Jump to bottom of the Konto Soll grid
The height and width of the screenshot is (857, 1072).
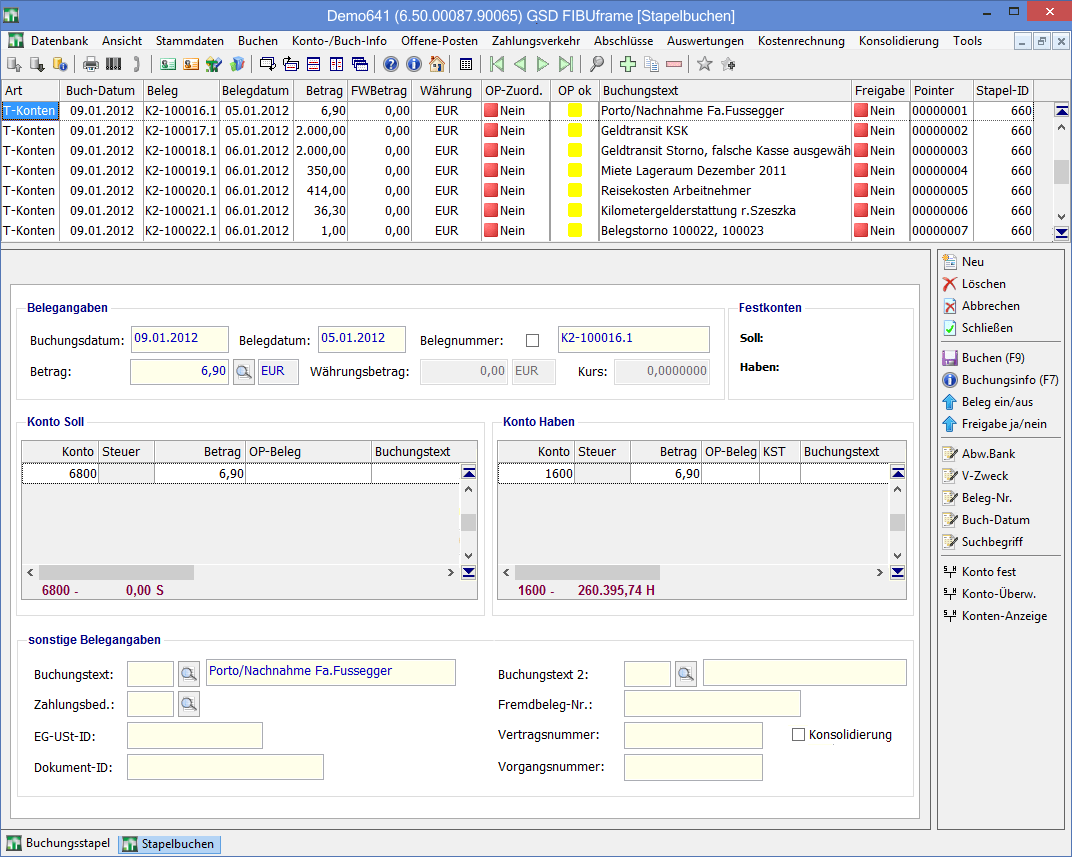[469, 572]
